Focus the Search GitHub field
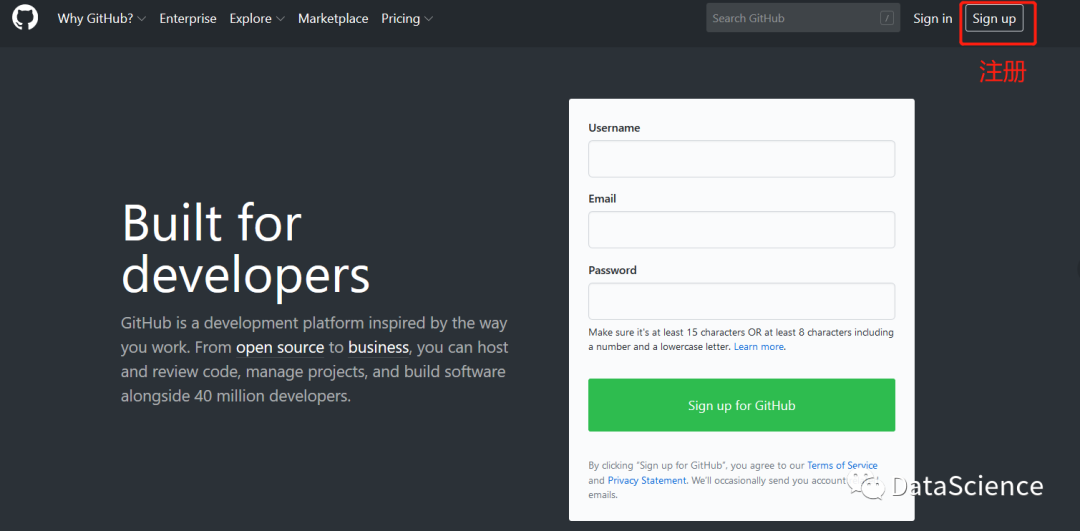This screenshot has width=1080, height=531. click(x=803, y=18)
